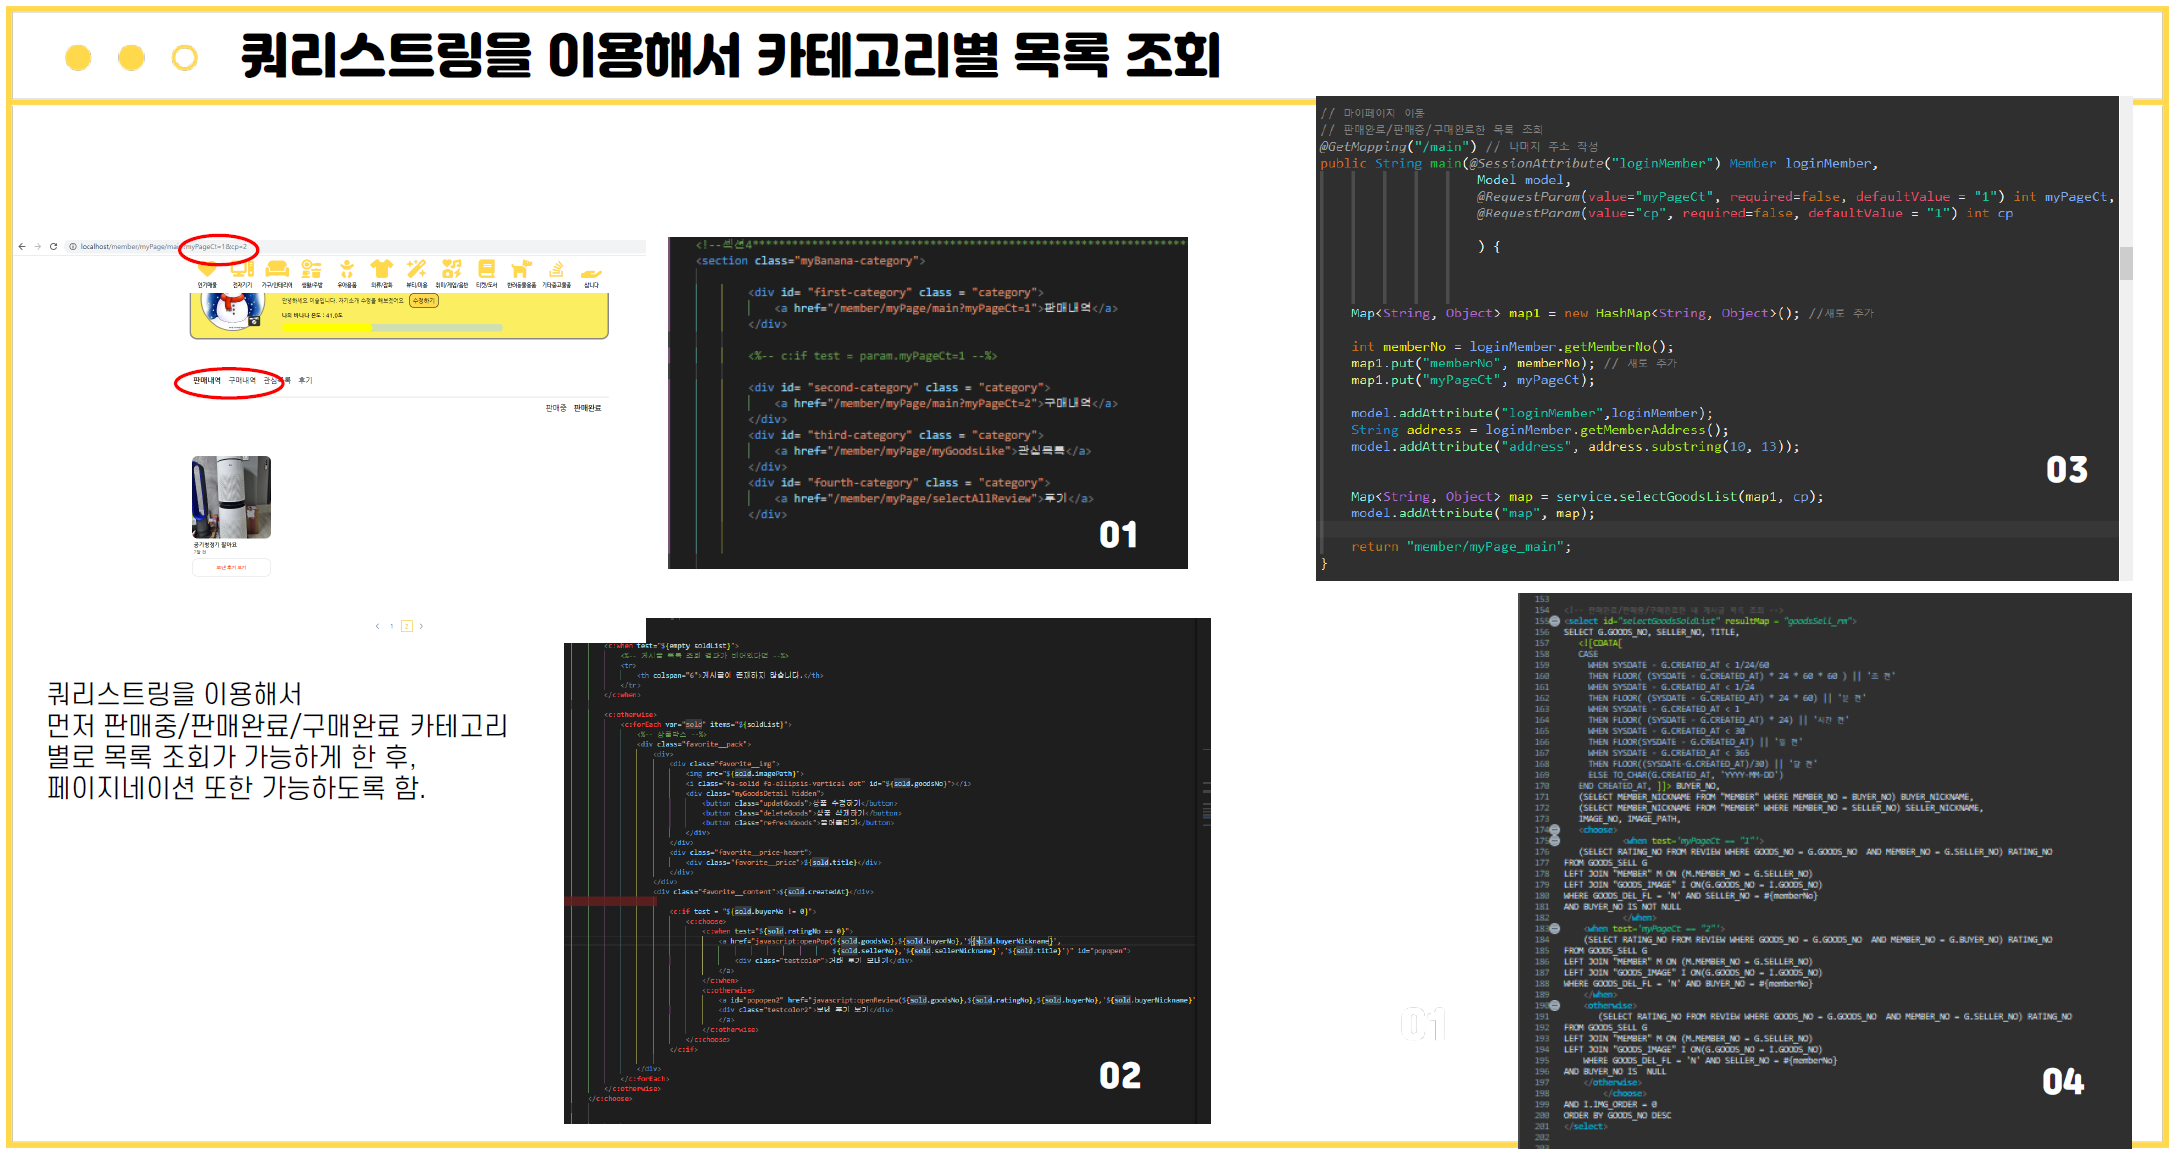Viewport: 2181px width, 1159px height.
Task: Open the 구매내역 tab
Action: (x=243, y=380)
